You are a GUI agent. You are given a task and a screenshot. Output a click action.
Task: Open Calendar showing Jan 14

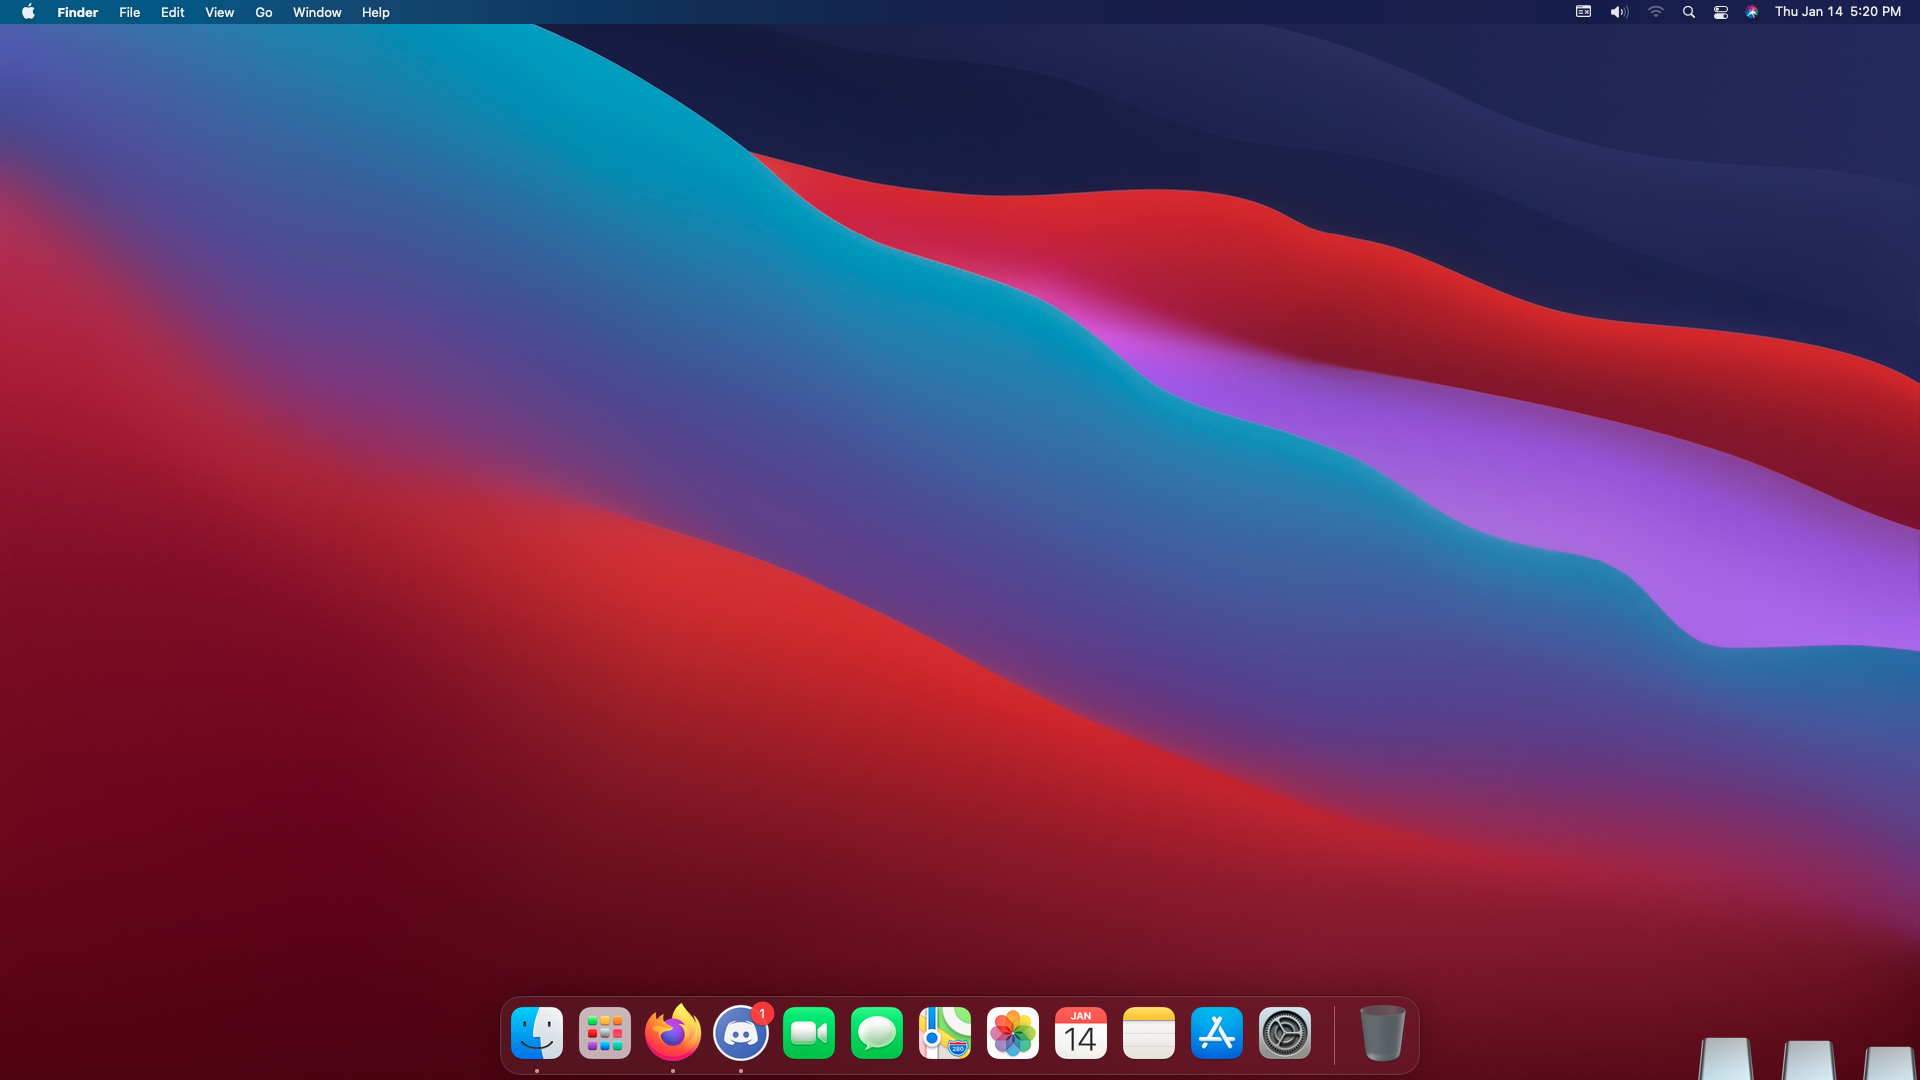1081,1033
